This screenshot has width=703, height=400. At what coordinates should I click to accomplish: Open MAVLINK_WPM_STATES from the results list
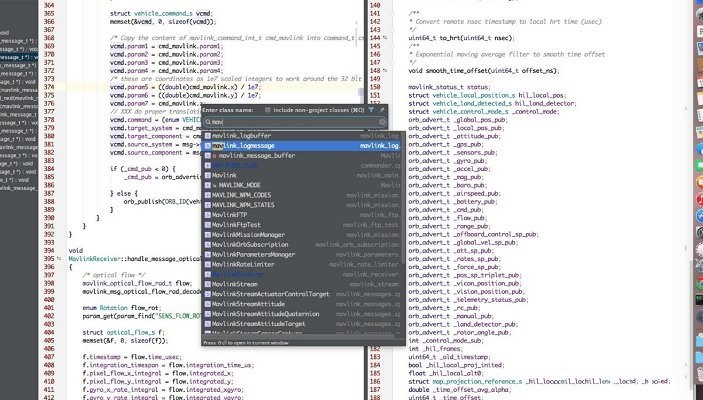[x=303, y=205]
